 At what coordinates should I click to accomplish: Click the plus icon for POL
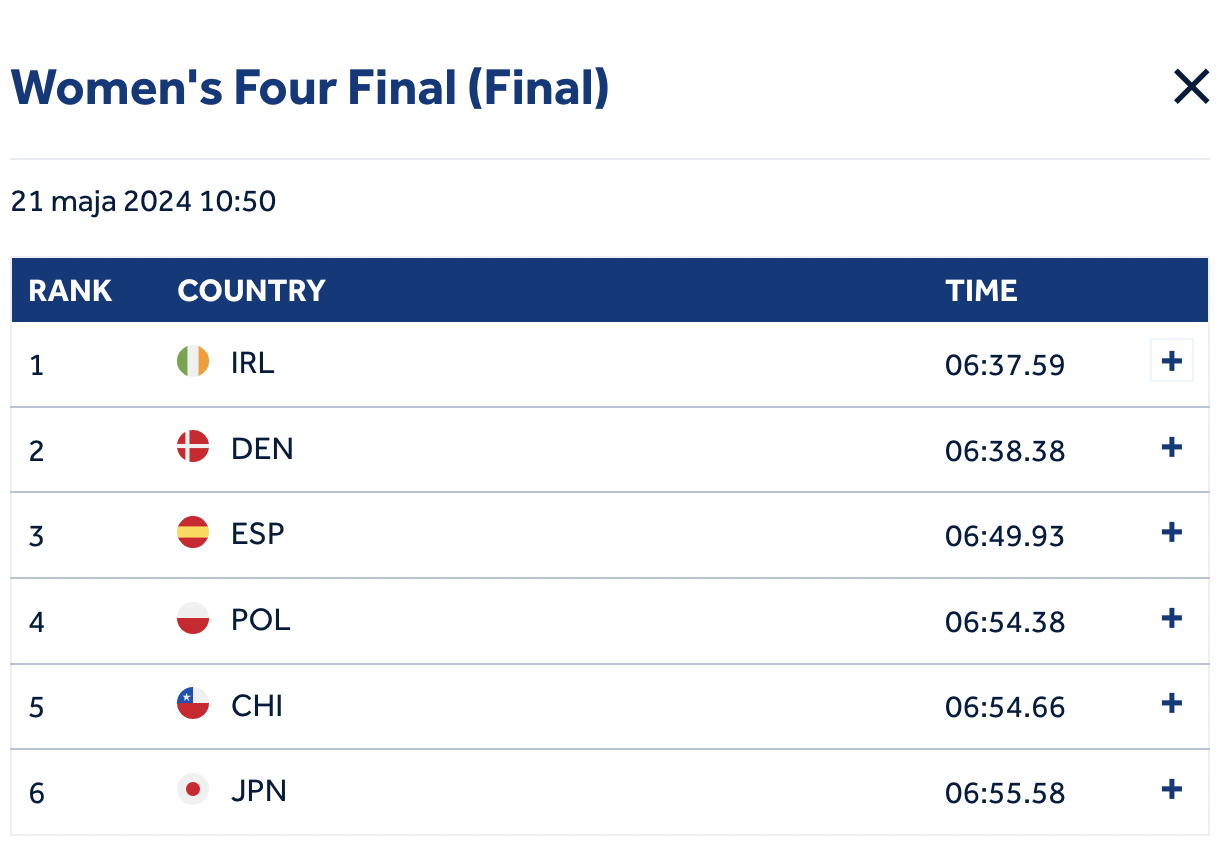pyautogui.click(x=1171, y=619)
